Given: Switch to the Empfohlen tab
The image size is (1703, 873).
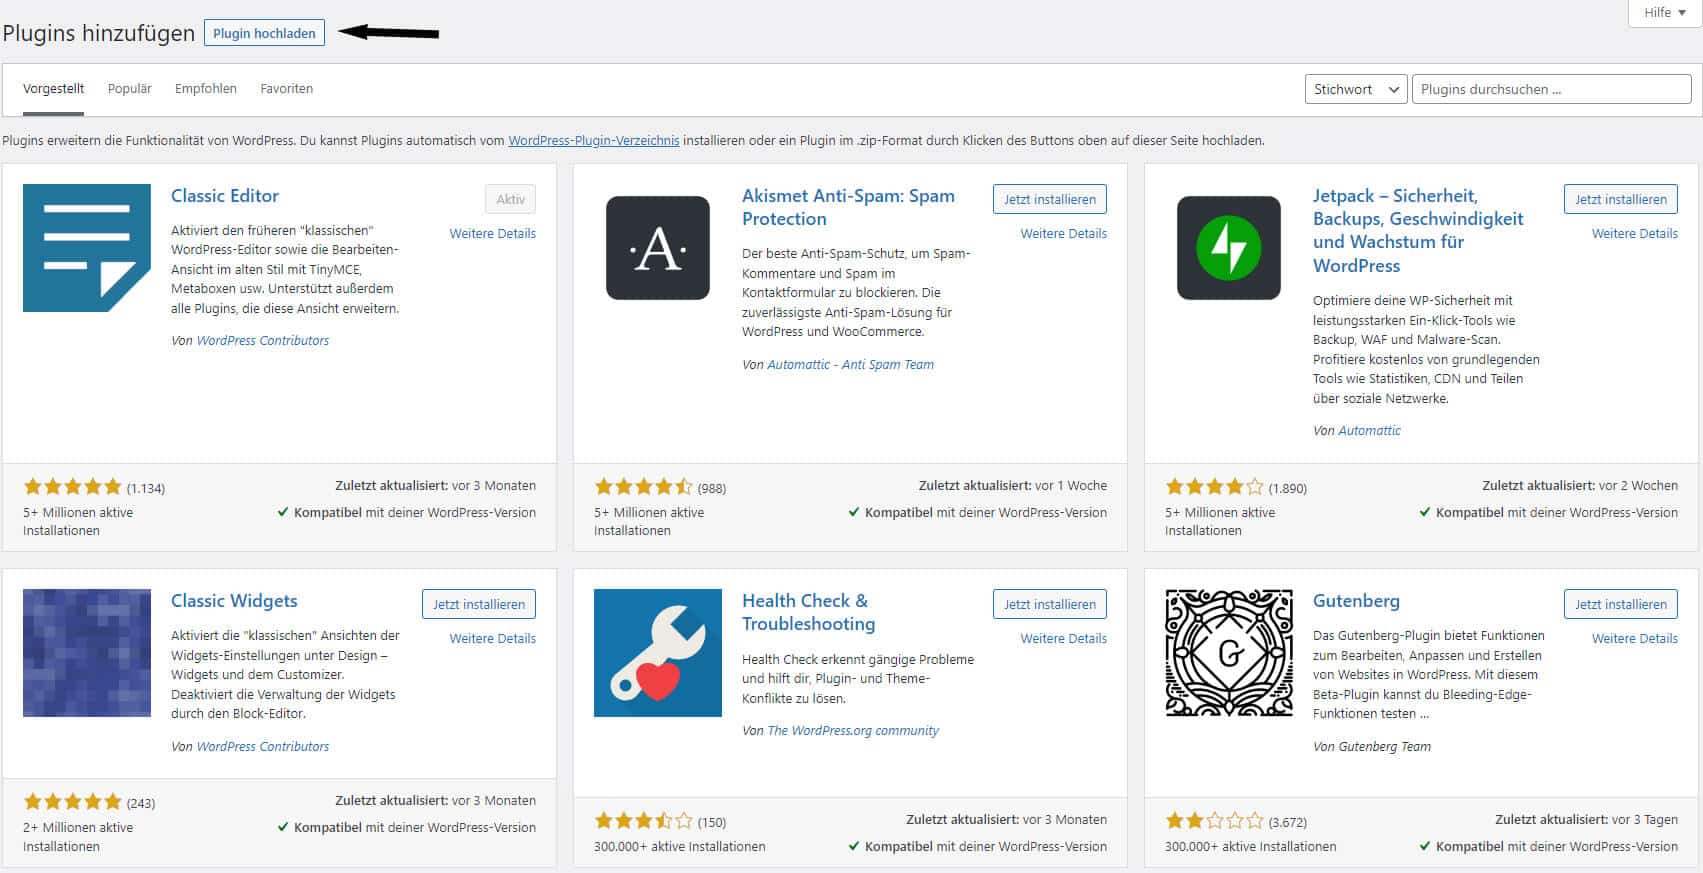Looking at the screenshot, I should click(x=206, y=89).
